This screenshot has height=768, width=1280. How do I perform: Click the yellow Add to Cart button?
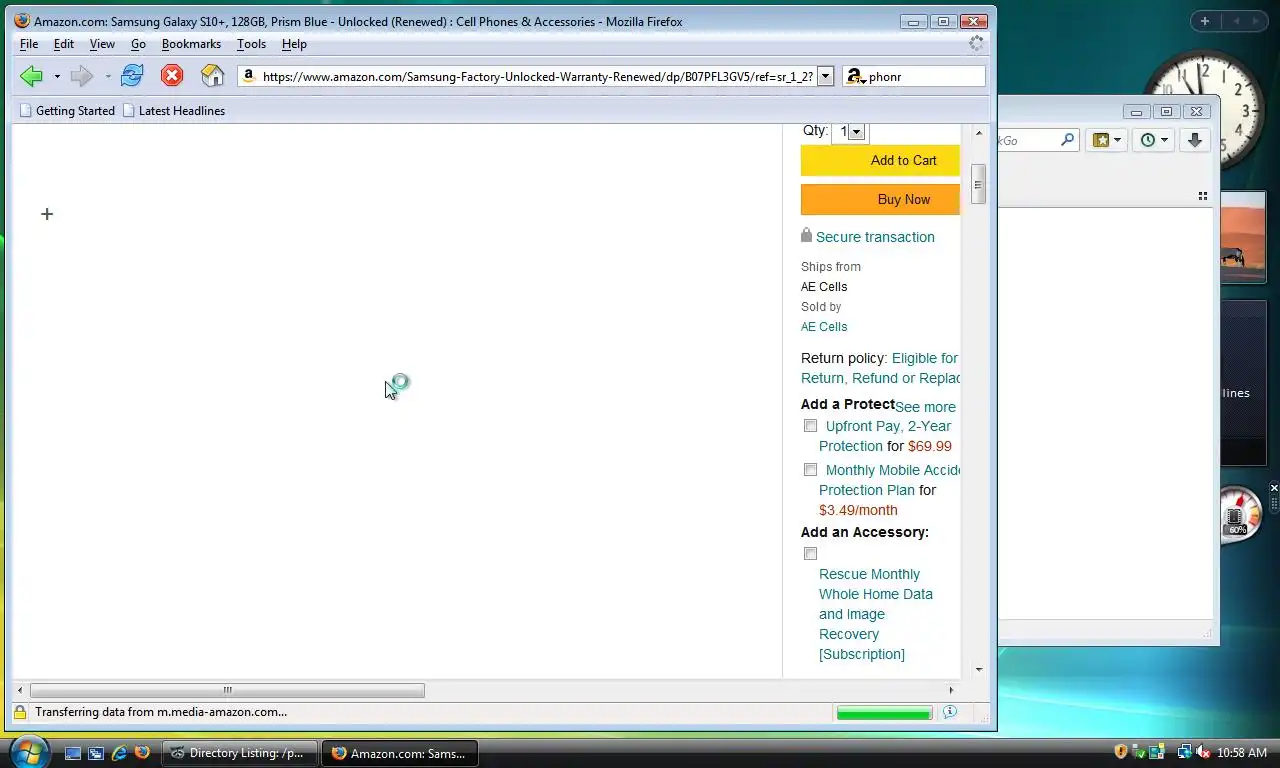click(x=880, y=160)
